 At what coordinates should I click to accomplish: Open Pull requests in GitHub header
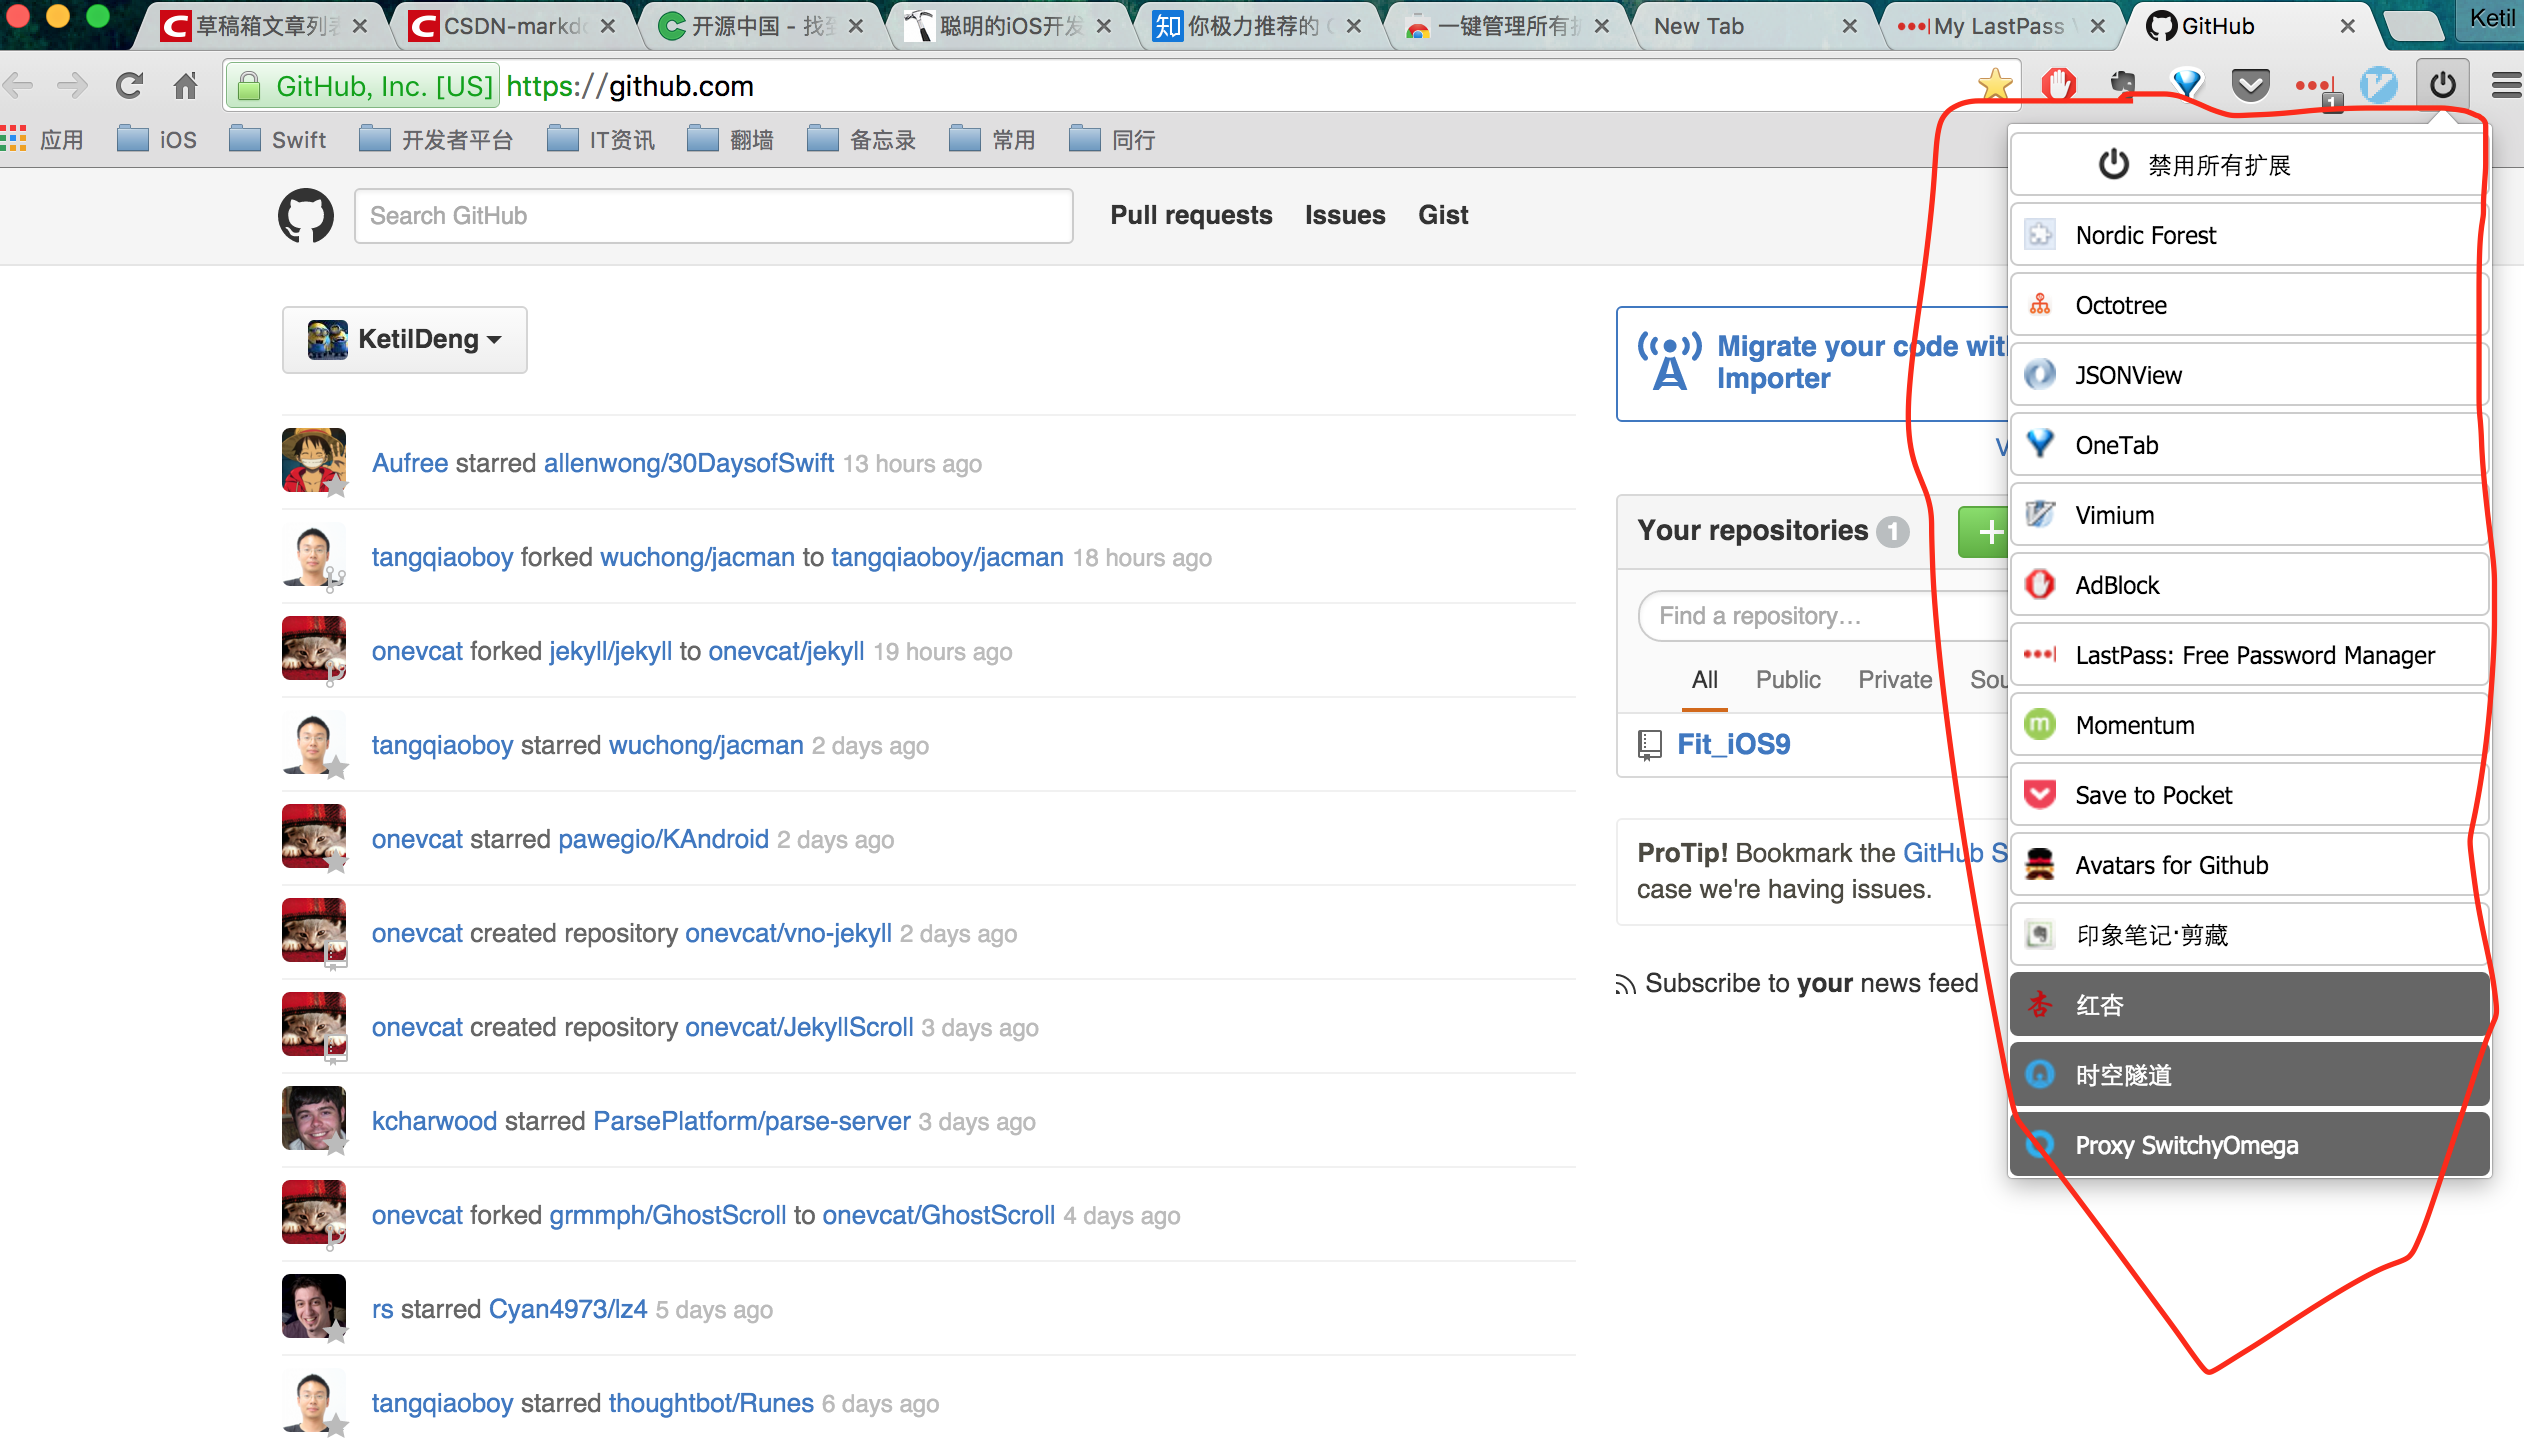click(x=1191, y=215)
